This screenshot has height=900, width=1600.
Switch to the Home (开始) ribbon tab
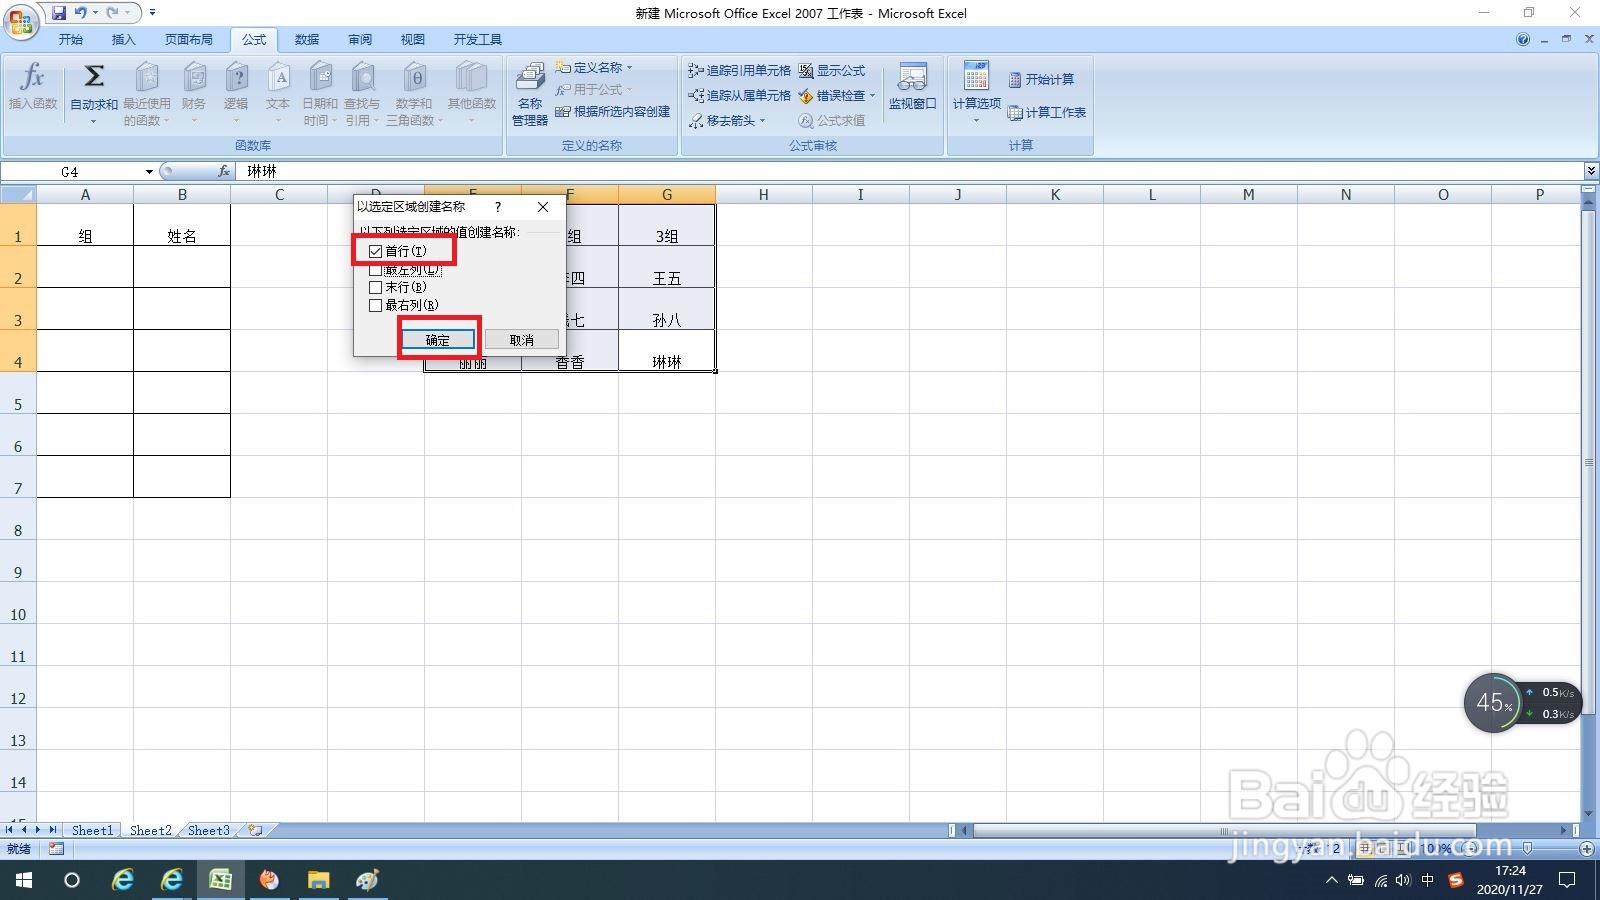coord(71,39)
